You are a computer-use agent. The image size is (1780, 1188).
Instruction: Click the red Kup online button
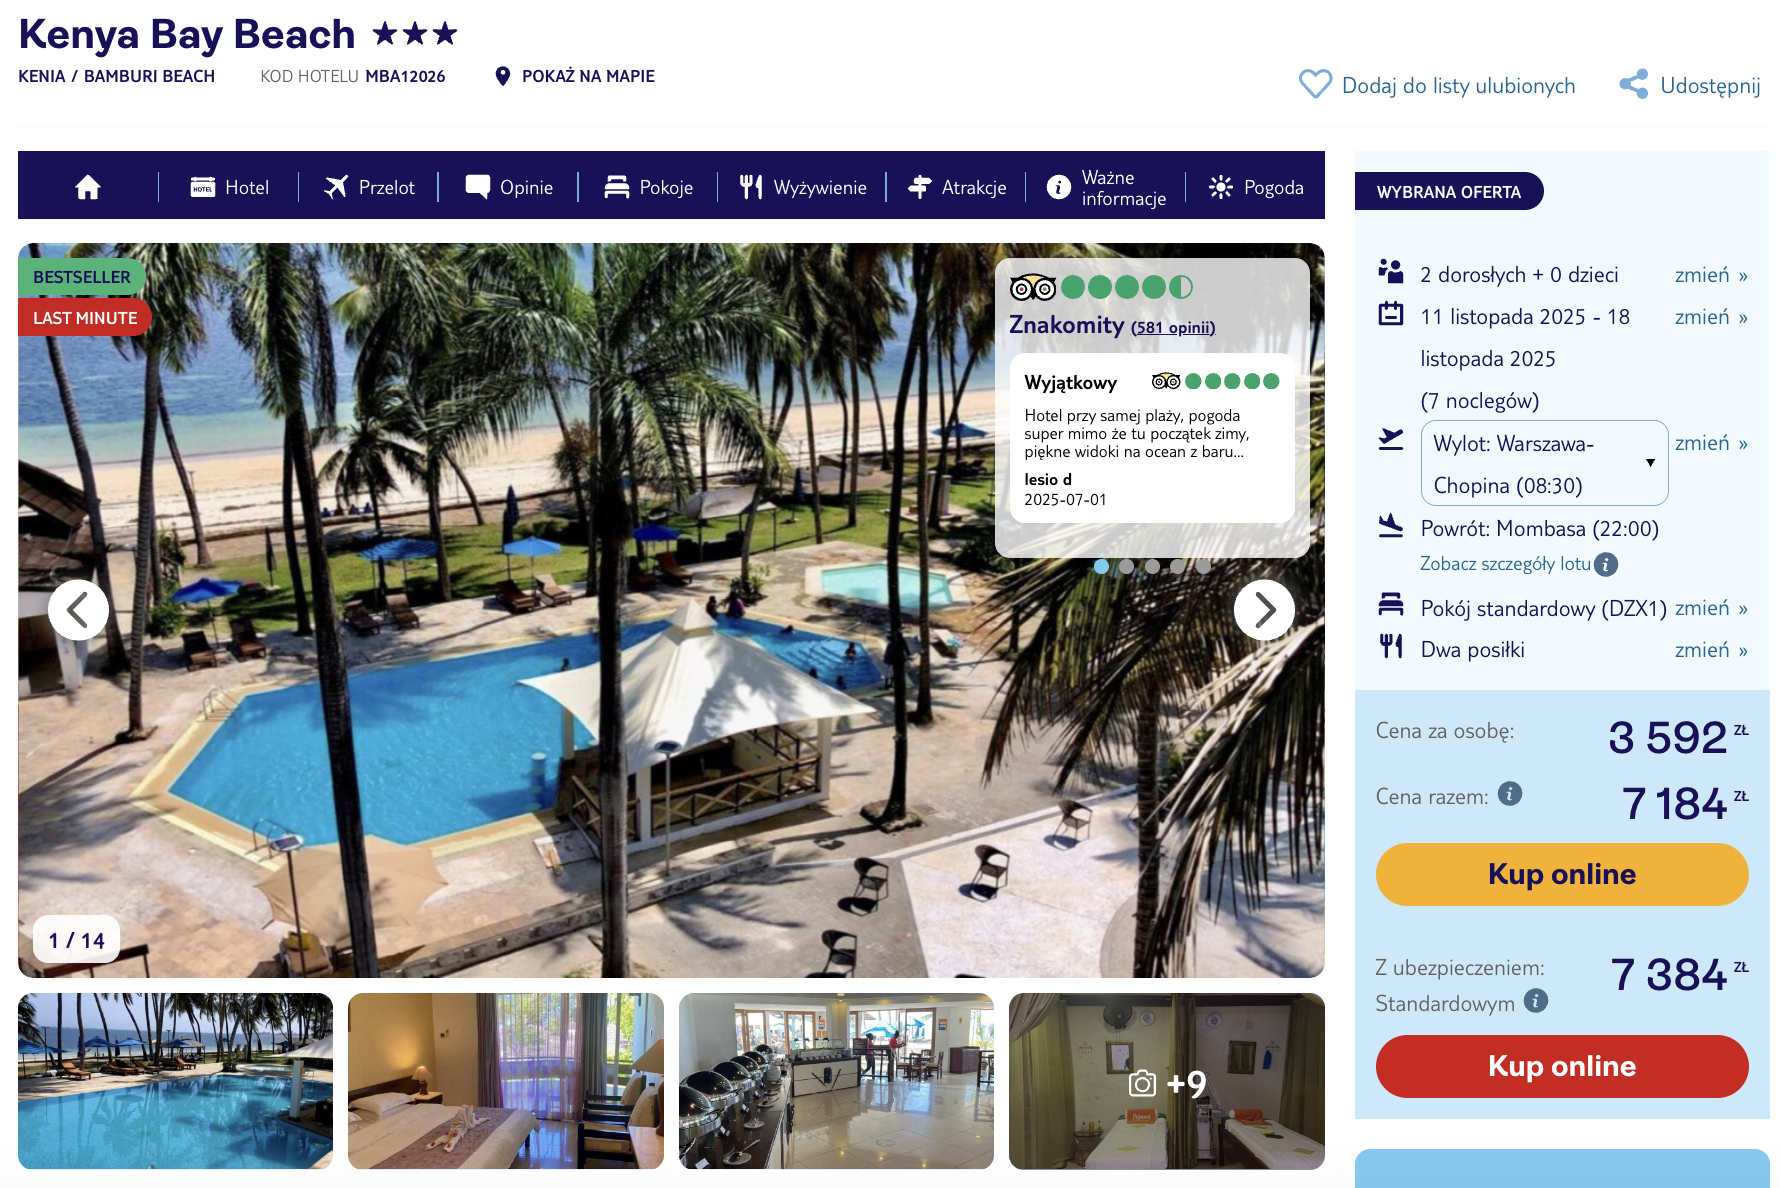[x=1562, y=1066]
